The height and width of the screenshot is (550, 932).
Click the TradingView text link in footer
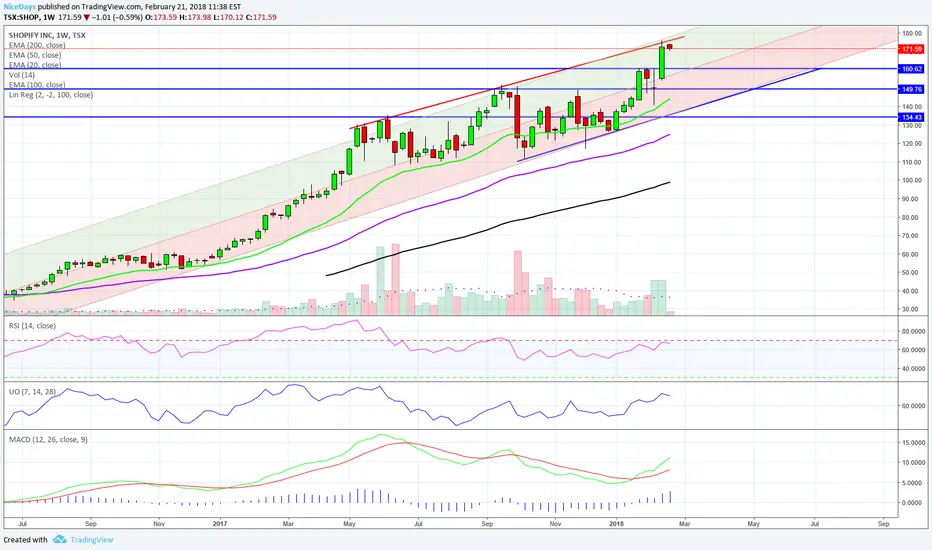(x=92, y=540)
